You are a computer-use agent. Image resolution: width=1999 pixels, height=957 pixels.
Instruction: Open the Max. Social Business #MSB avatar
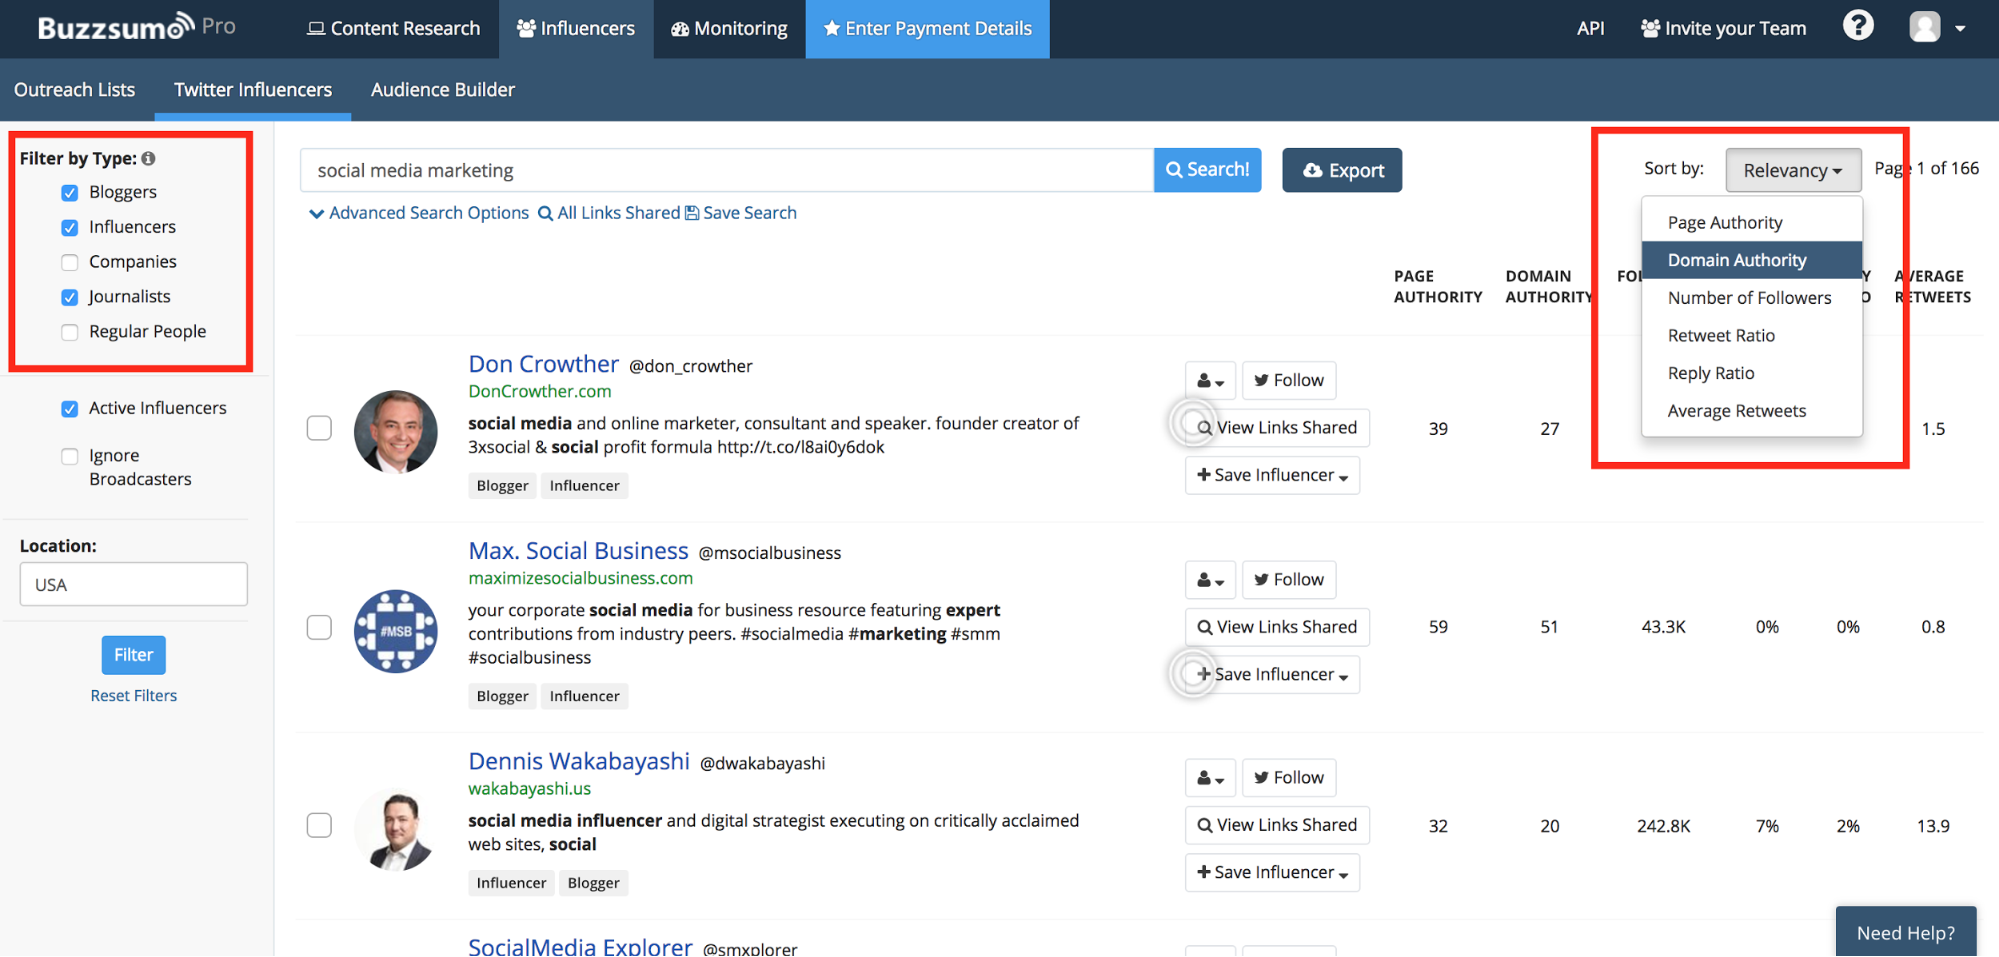(396, 631)
